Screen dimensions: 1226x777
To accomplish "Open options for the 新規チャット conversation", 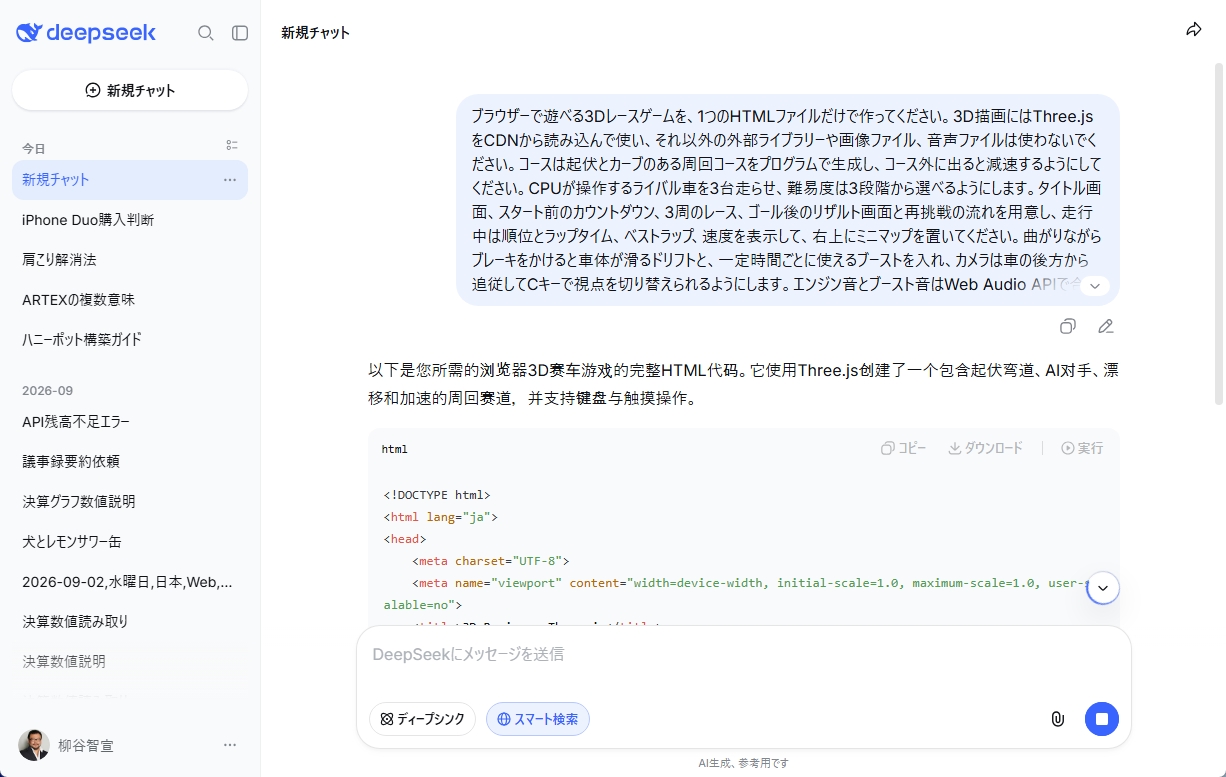I will coord(230,180).
